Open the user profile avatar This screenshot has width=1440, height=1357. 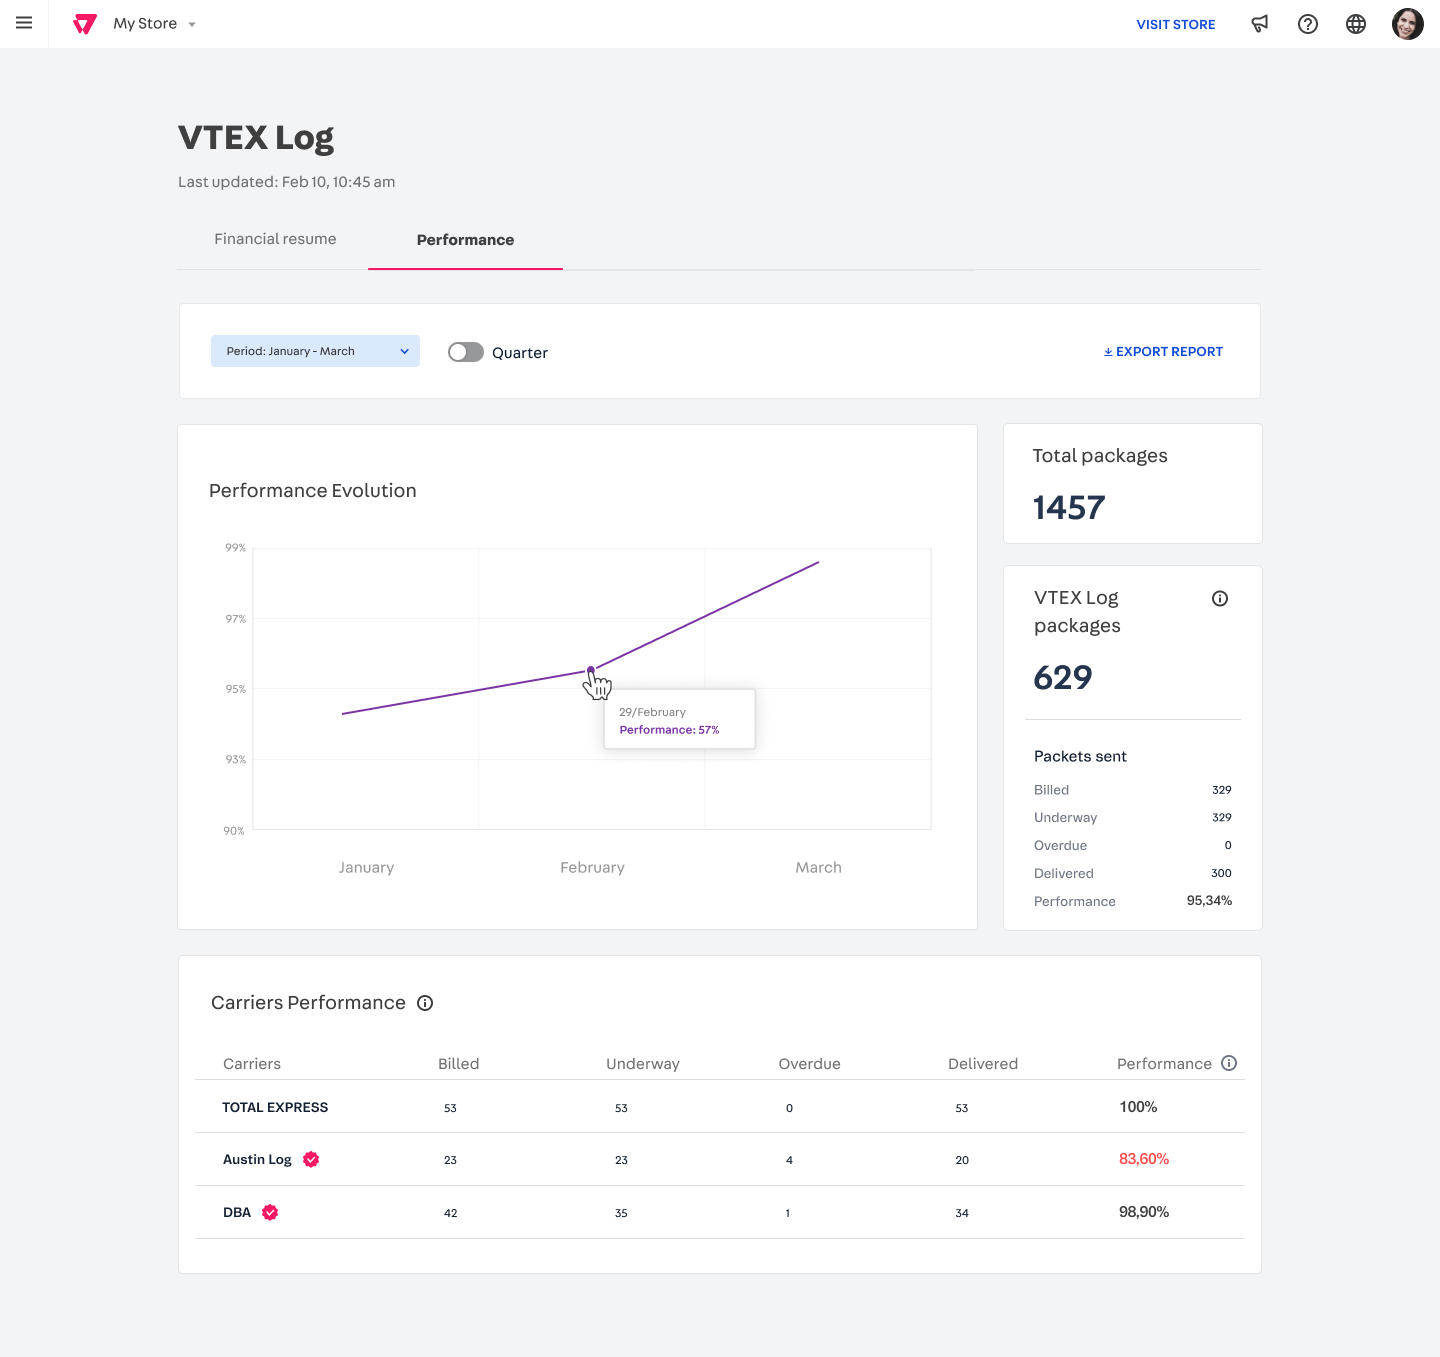click(1407, 24)
